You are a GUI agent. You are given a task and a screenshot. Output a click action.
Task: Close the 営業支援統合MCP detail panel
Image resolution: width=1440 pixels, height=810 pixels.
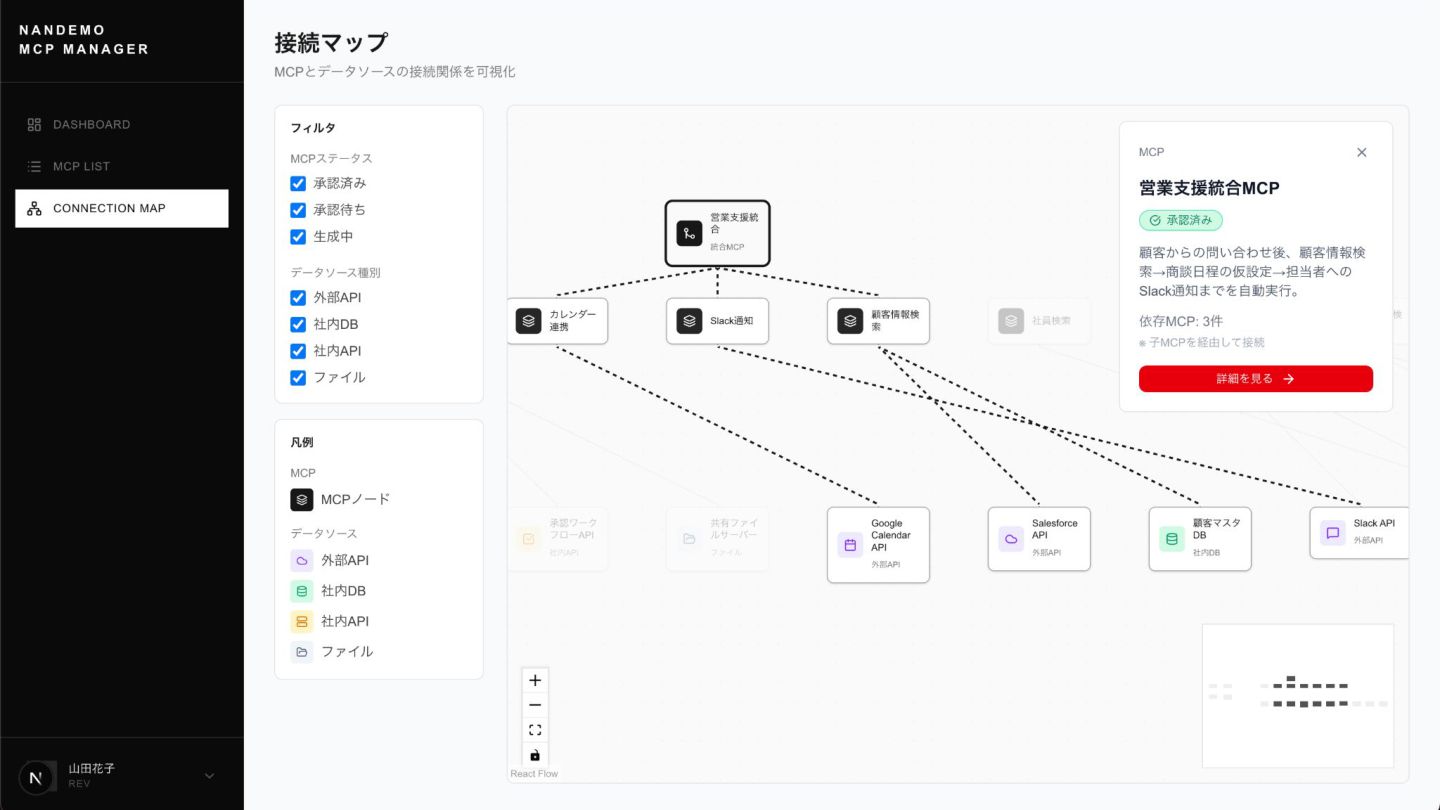[1361, 152]
